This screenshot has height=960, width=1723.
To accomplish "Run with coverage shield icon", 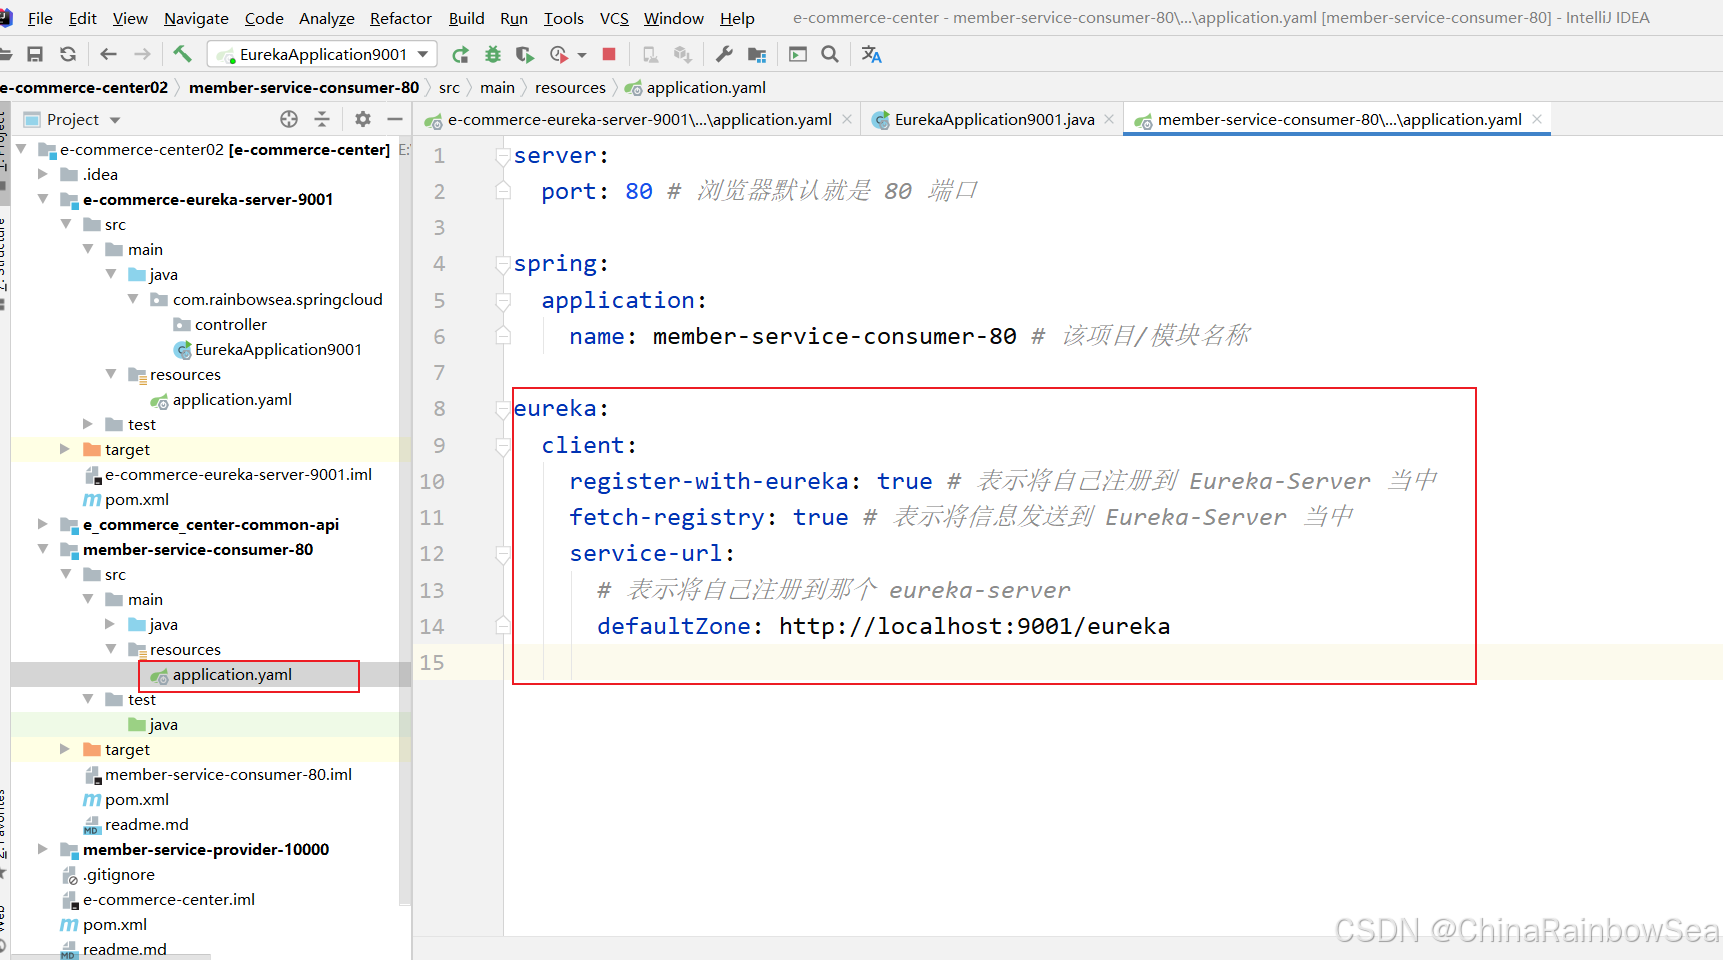I will pos(524,54).
